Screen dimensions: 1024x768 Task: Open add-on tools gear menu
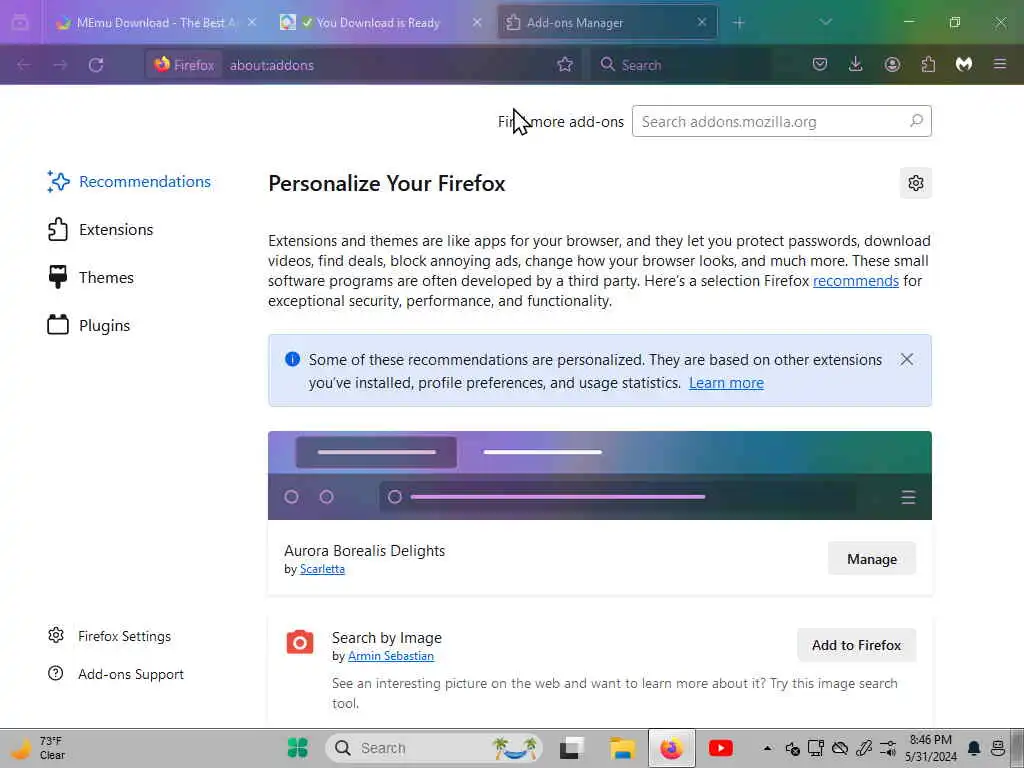[916, 183]
